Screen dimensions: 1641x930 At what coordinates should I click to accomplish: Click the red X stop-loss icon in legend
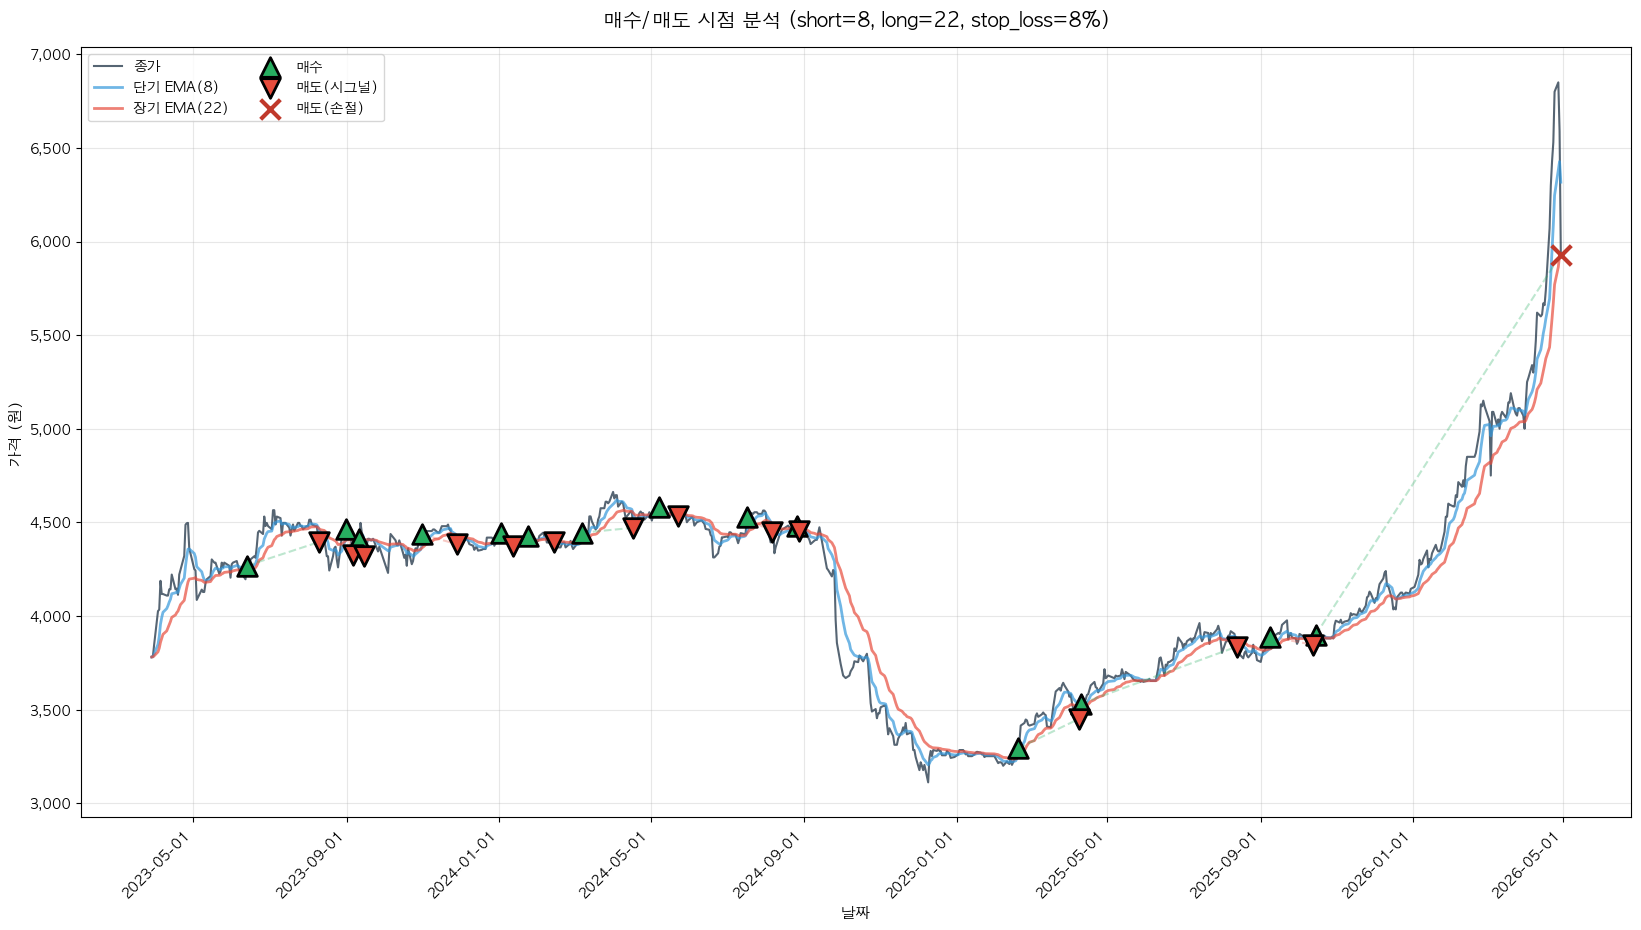click(x=270, y=109)
